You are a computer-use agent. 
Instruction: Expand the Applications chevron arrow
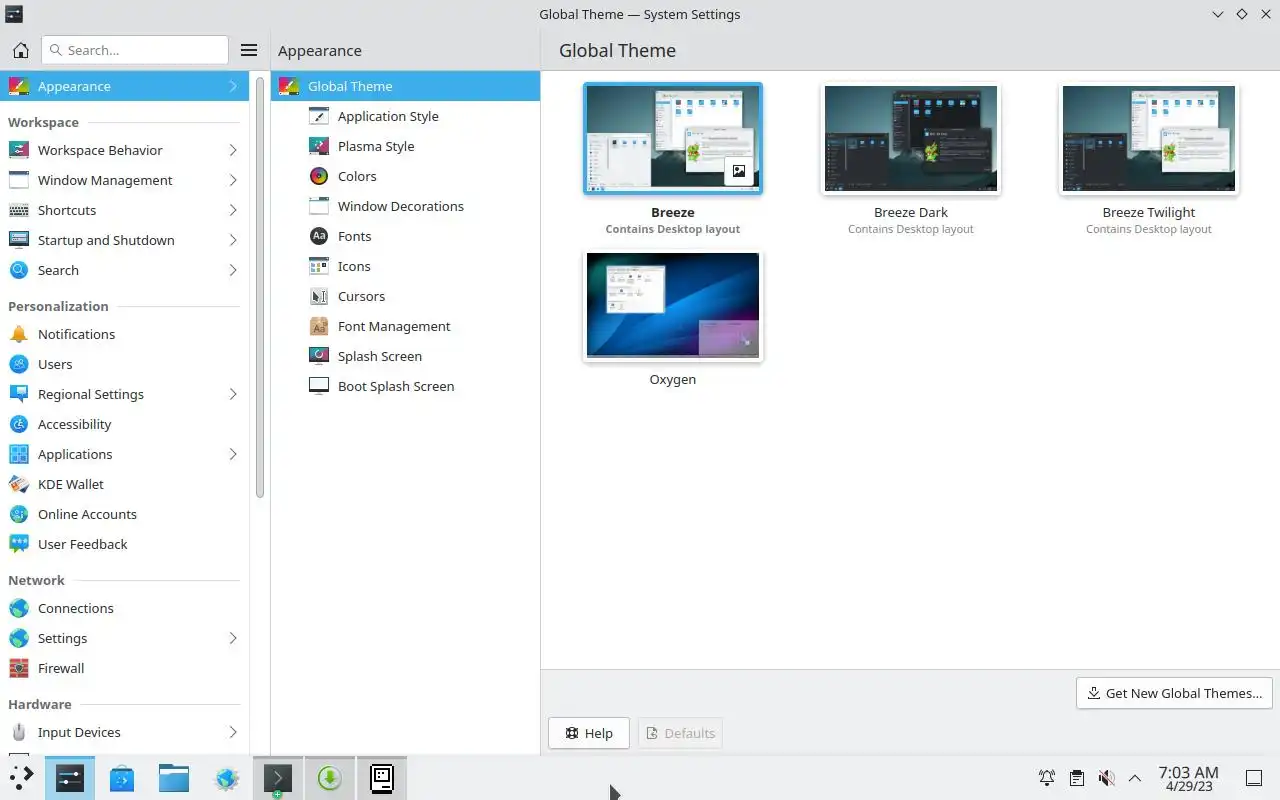pos(233,454)
